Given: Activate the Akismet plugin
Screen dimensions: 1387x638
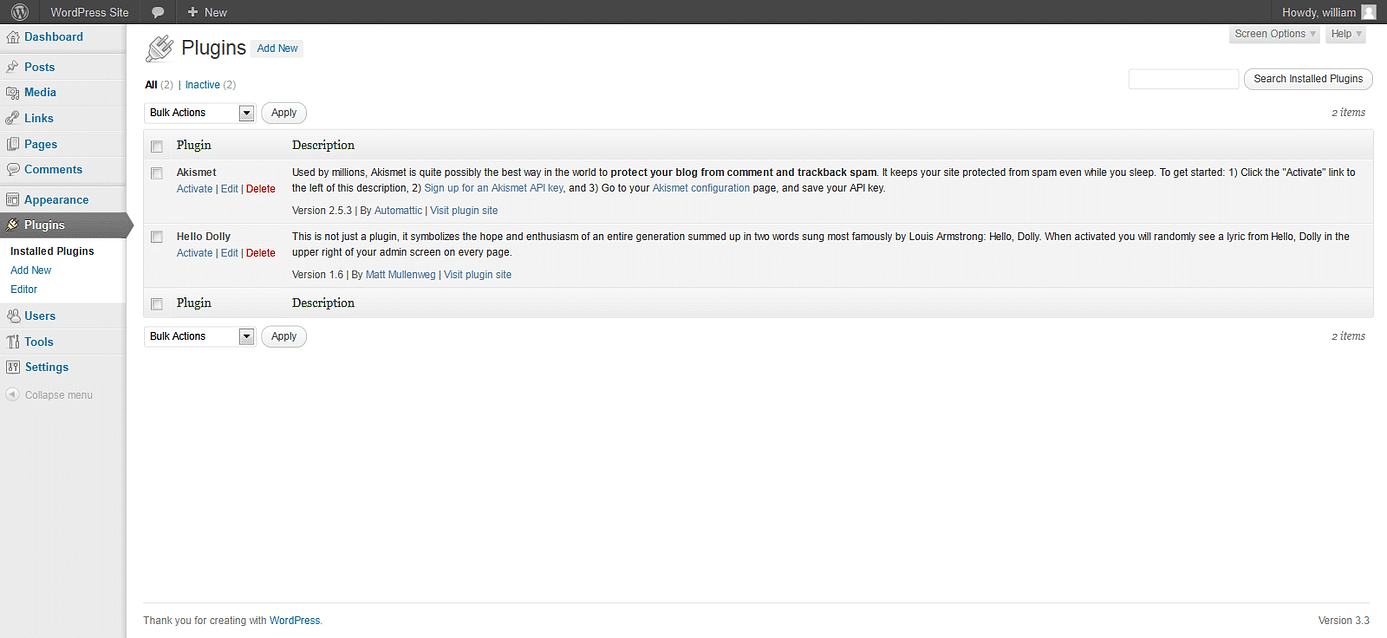Looking at the screenshot, I should (194, 189).
